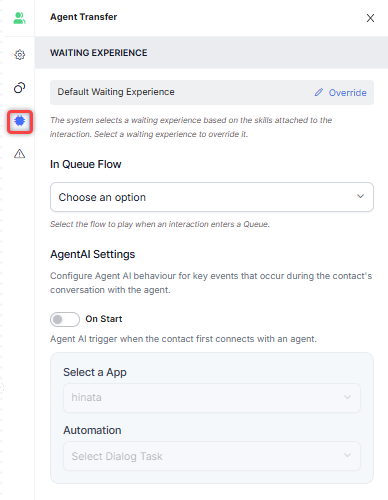
Task: Open the Select a App hinata dropdown
Action: click(x=212, y=398)
